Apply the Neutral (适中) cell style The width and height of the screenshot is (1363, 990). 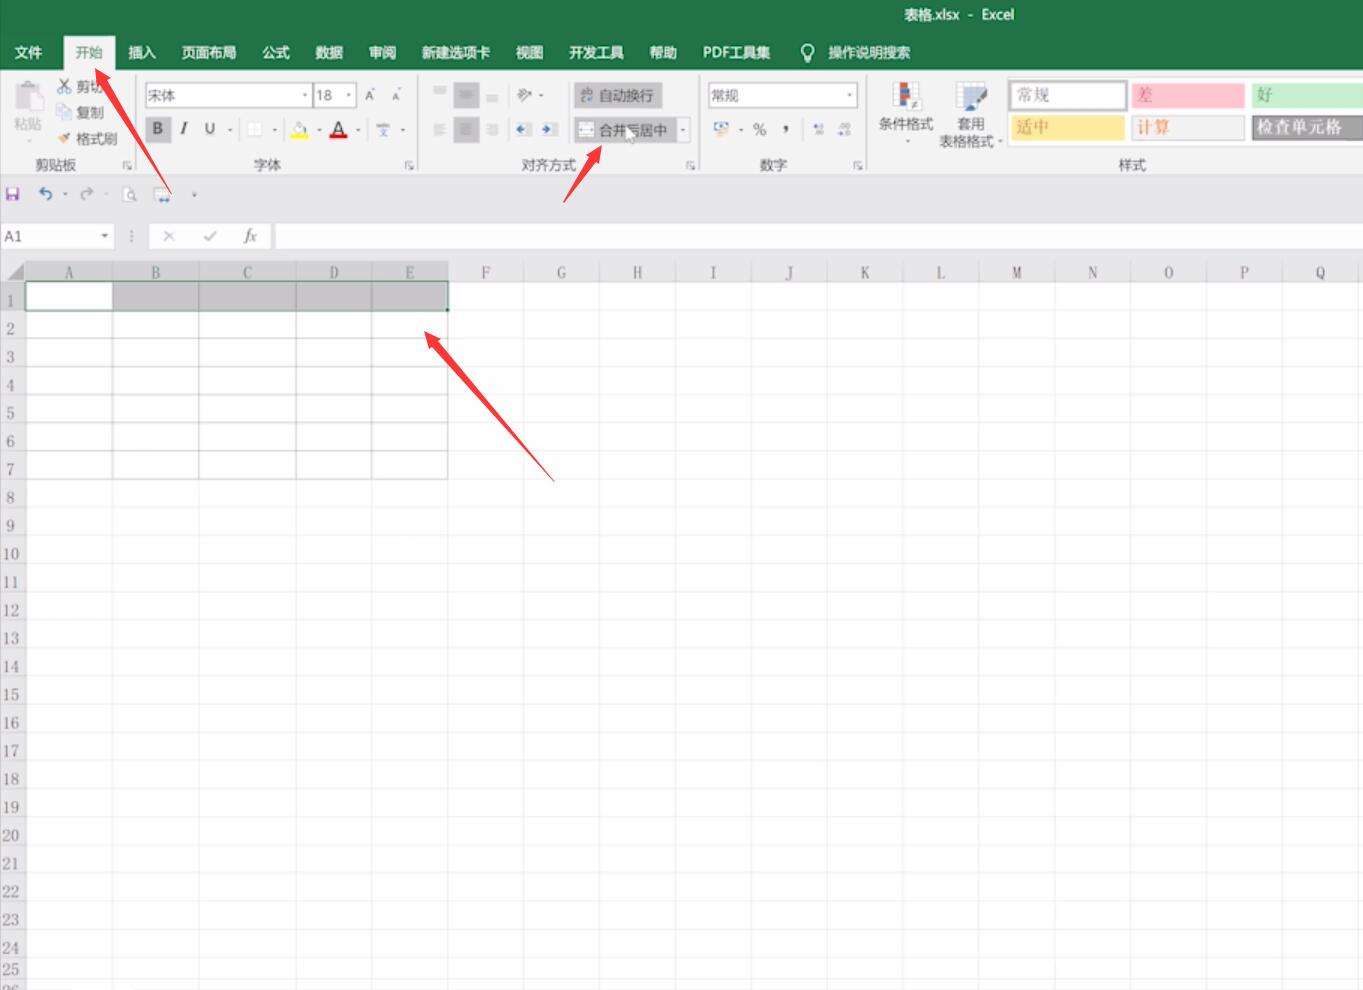click(1067, 127)
